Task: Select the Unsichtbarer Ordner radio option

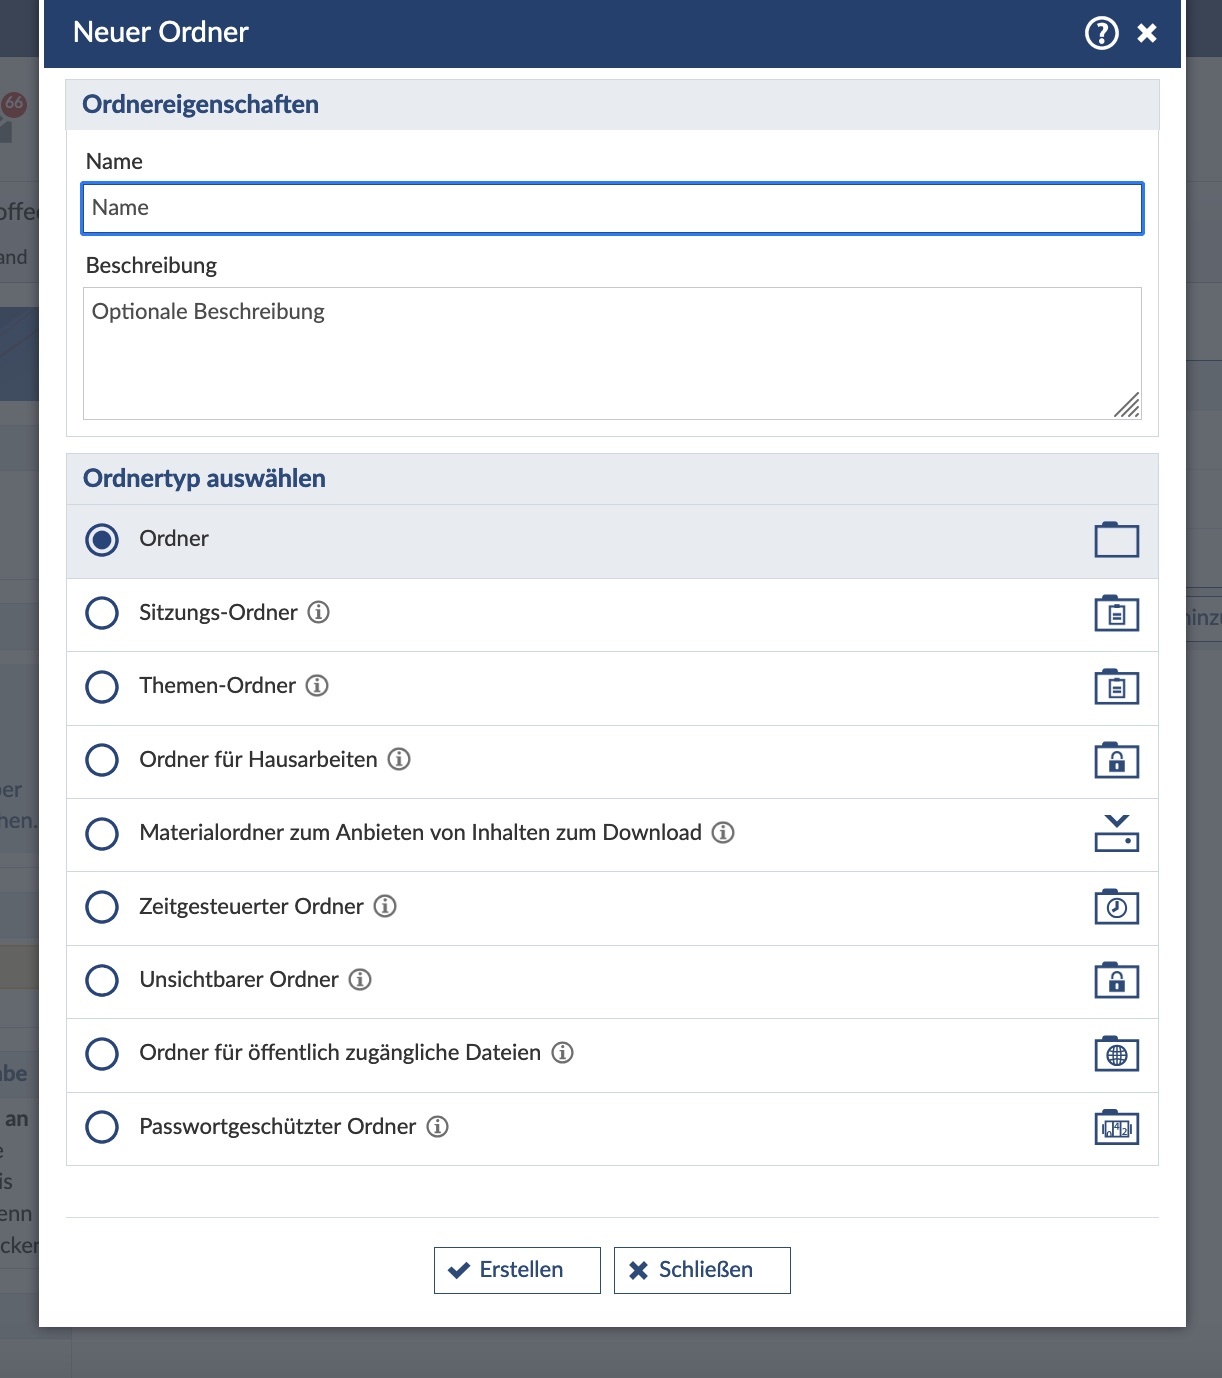Action: tap(102, 980)
